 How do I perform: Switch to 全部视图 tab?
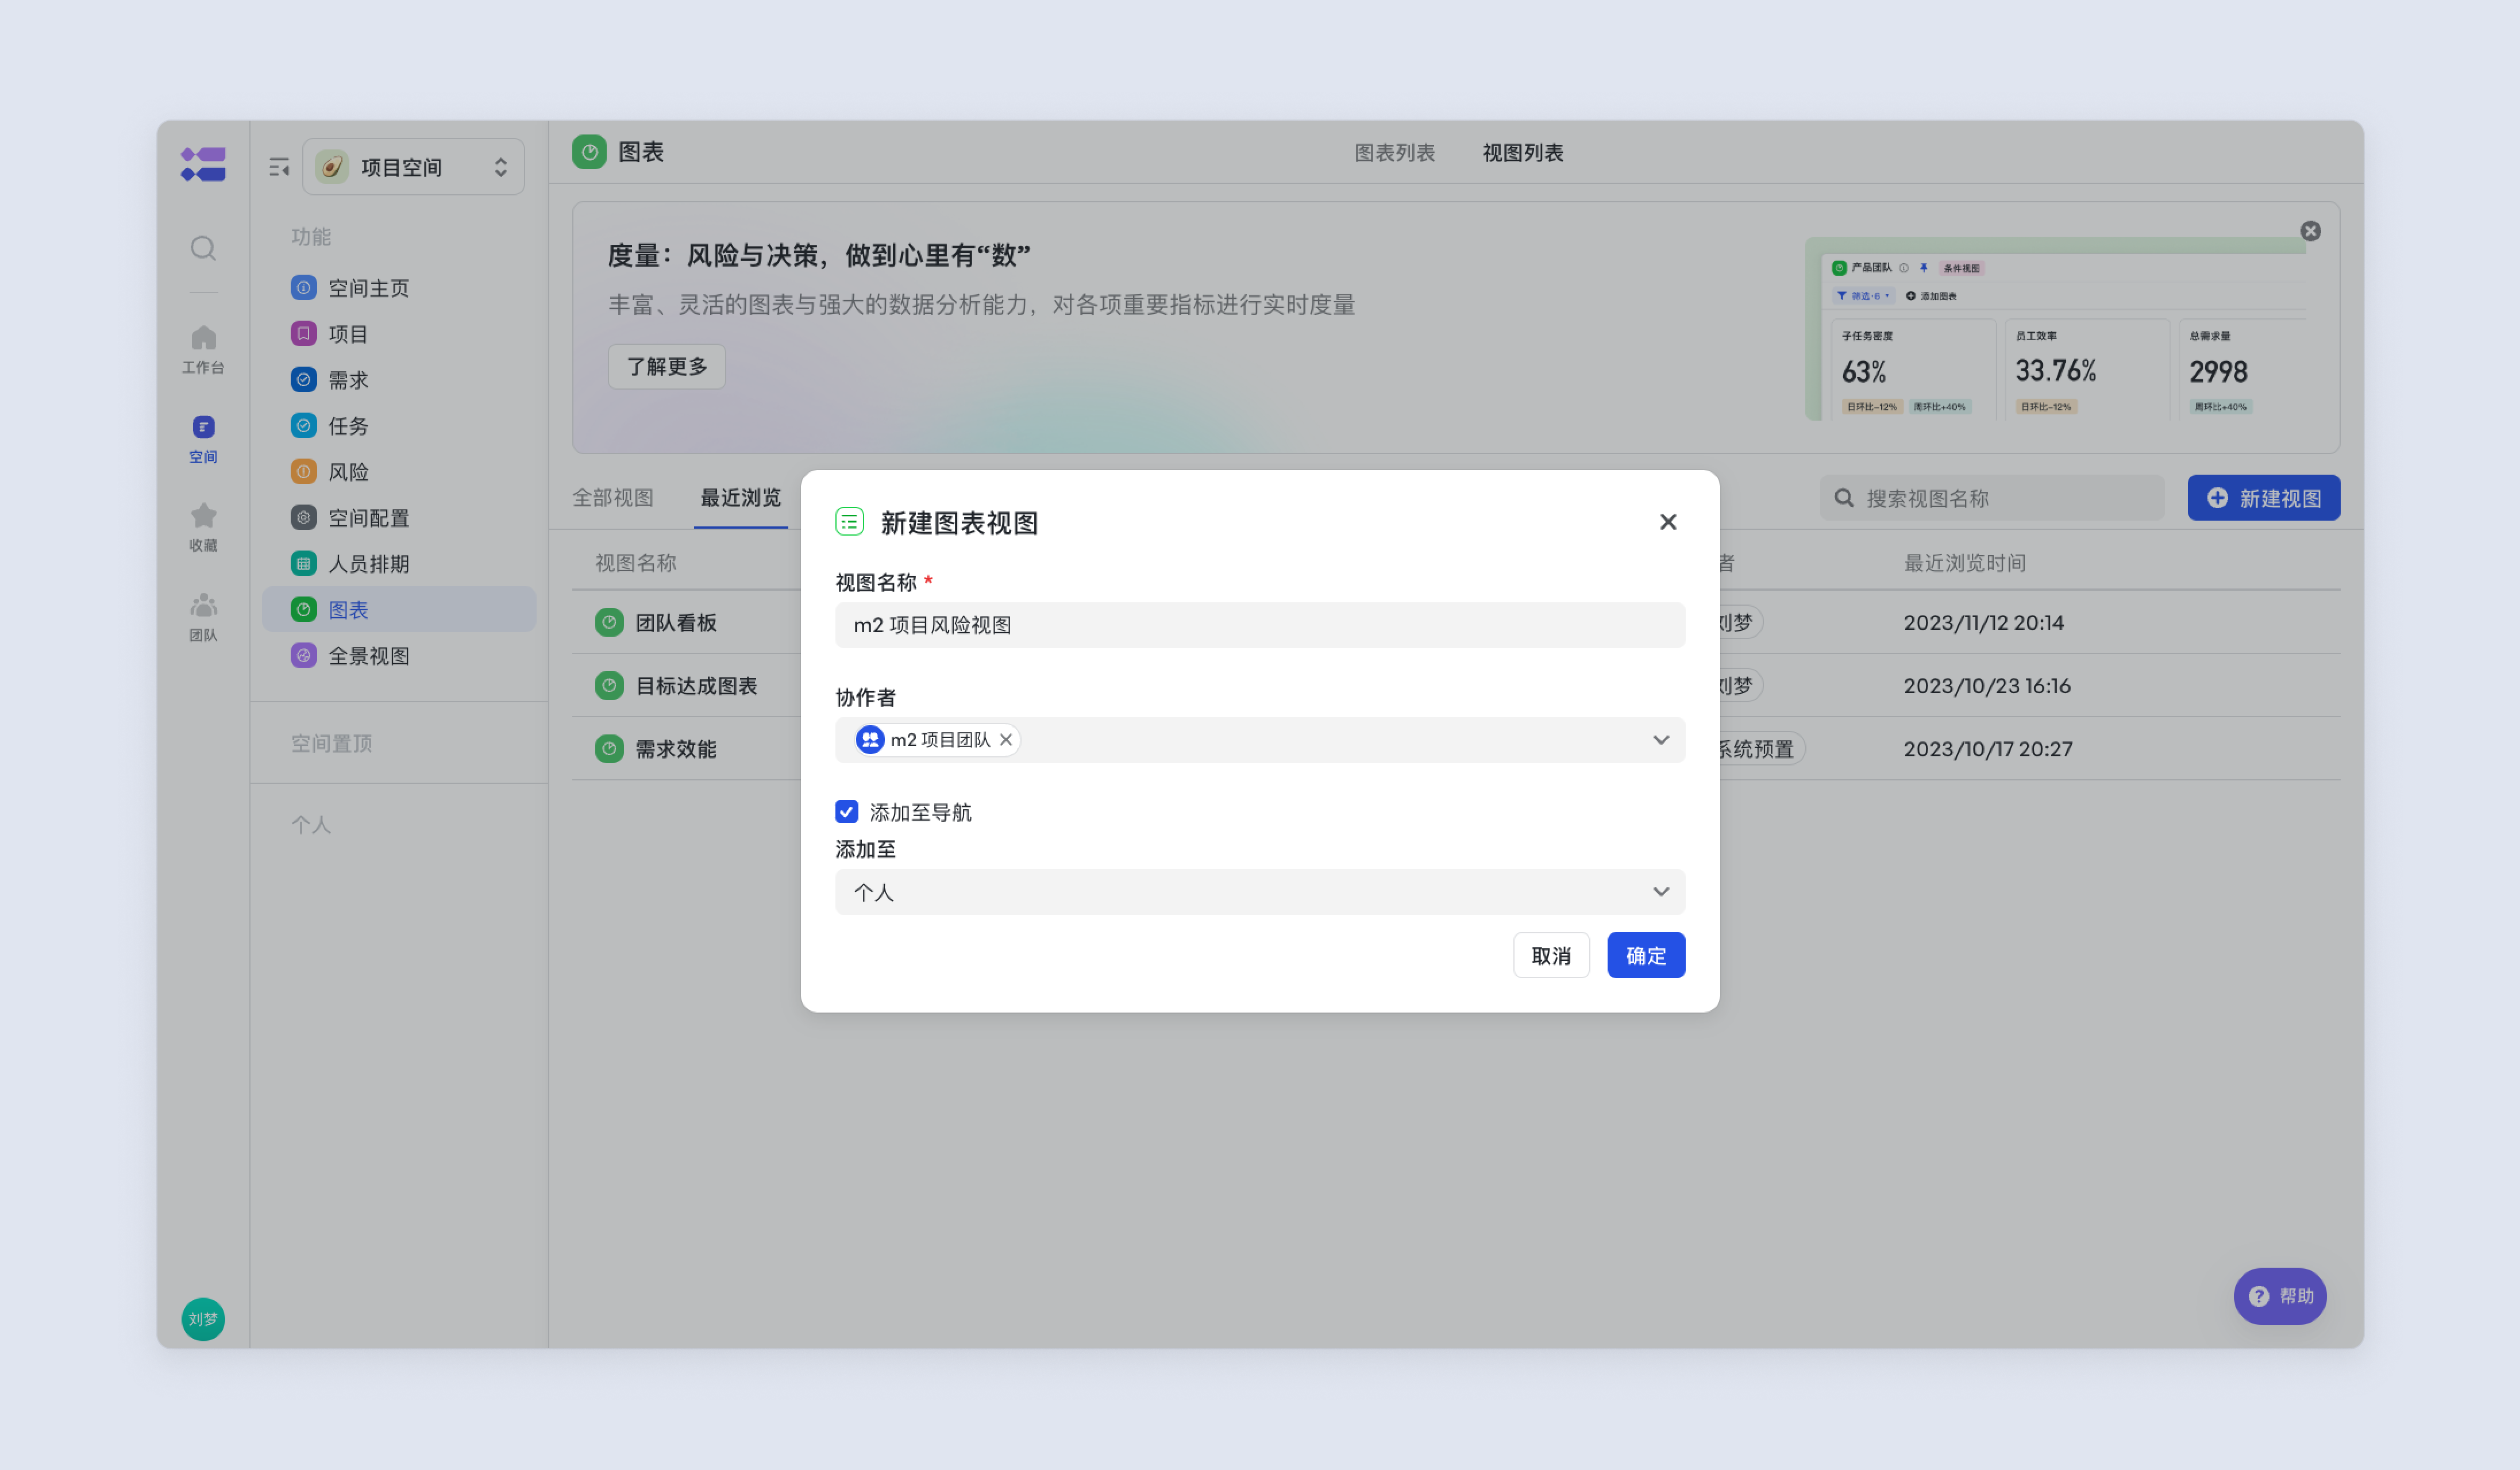pyautogui.click(x=612, y=498)
